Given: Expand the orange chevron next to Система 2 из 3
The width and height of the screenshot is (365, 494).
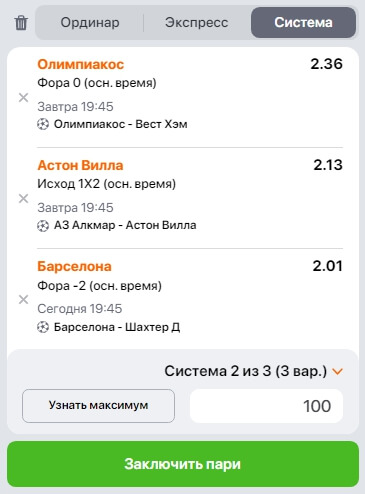Looking at the screenshot, I should 338,371.
